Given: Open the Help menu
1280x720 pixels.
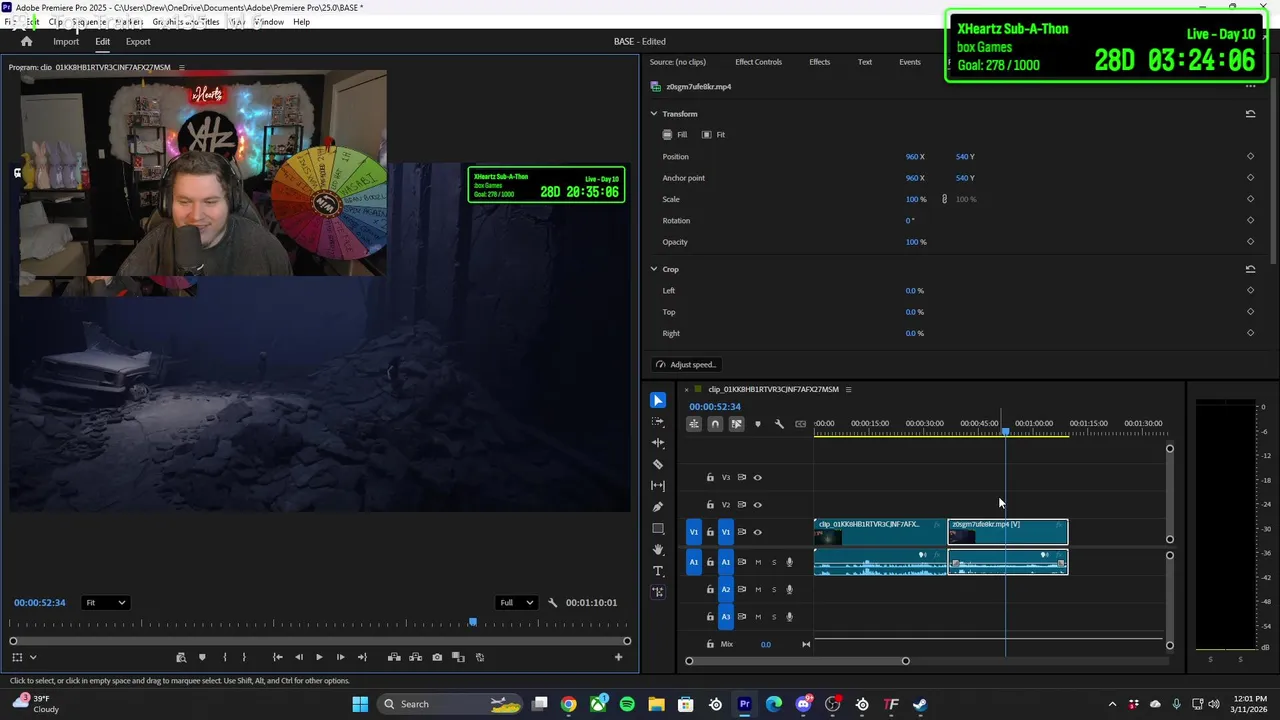Looking at the screenshot, I should pos(301,22).
